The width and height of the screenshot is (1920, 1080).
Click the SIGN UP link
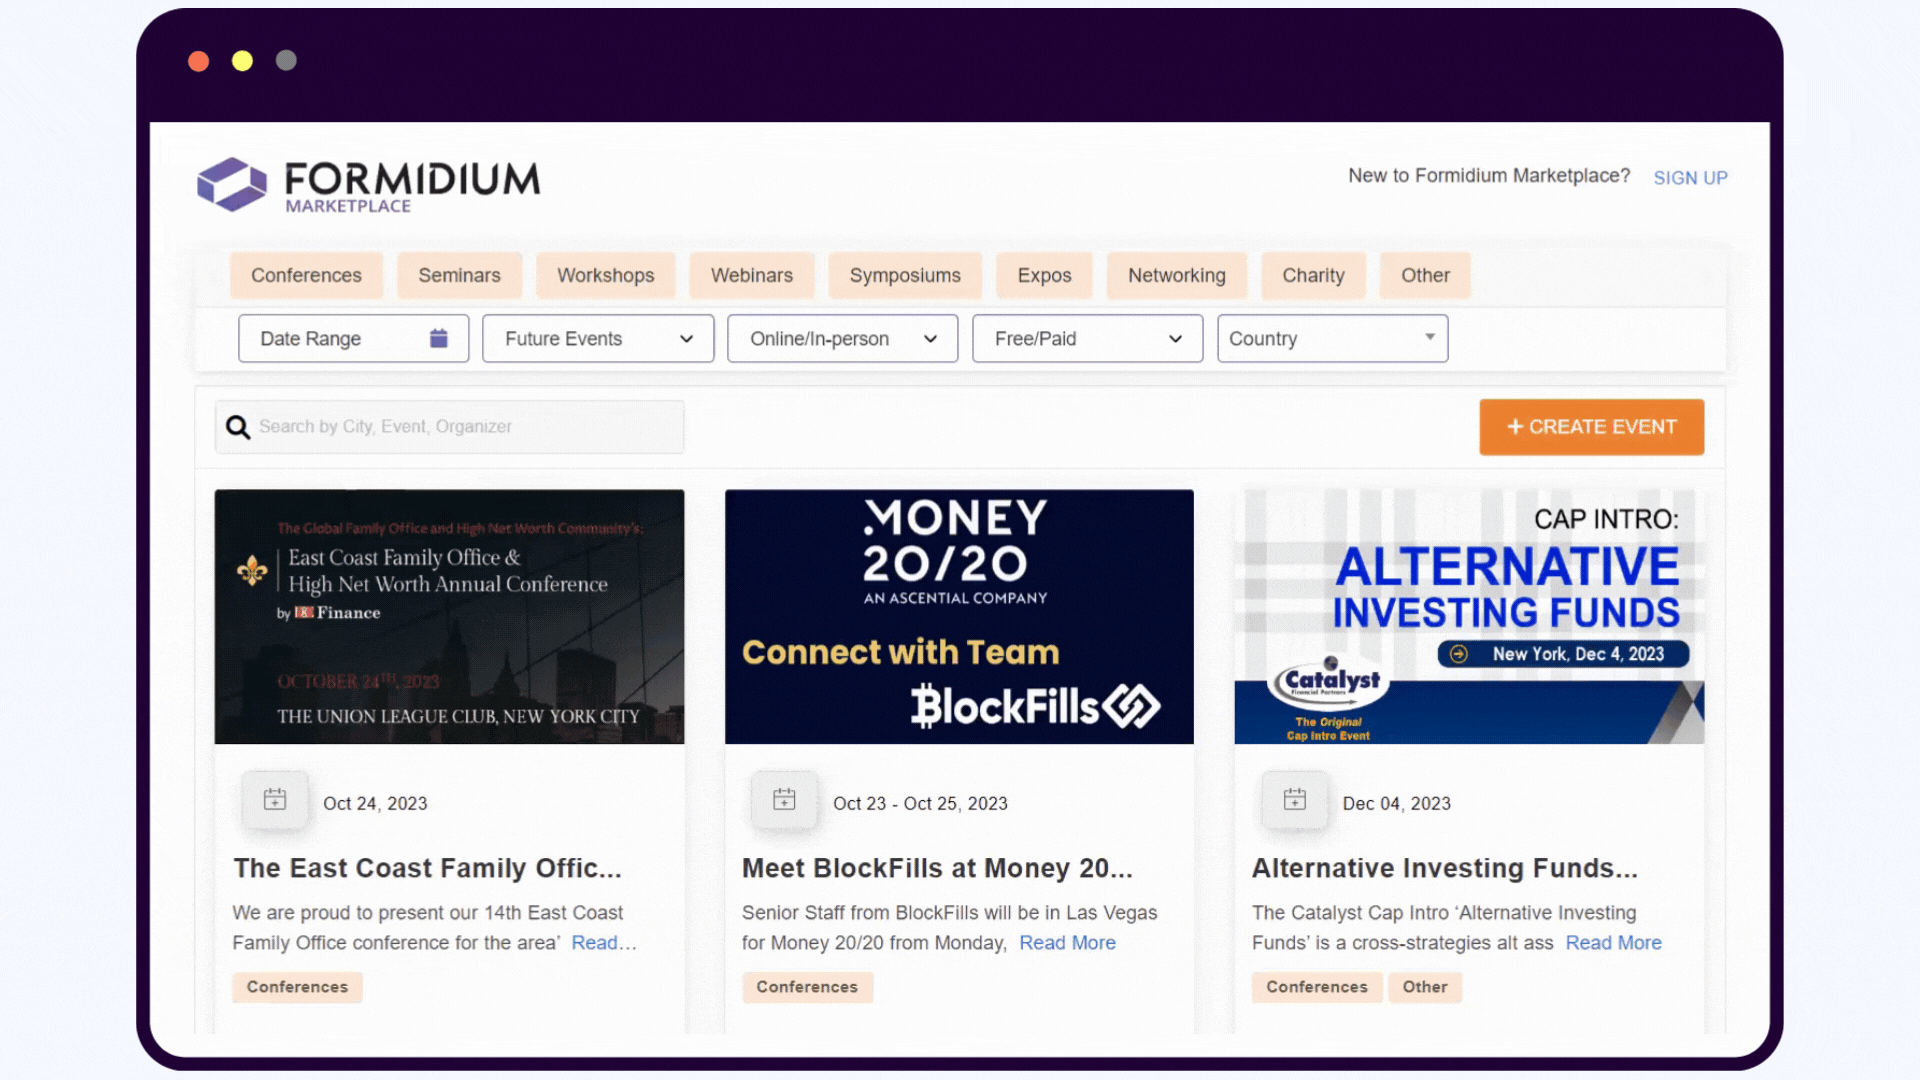tap(1690, 177)
